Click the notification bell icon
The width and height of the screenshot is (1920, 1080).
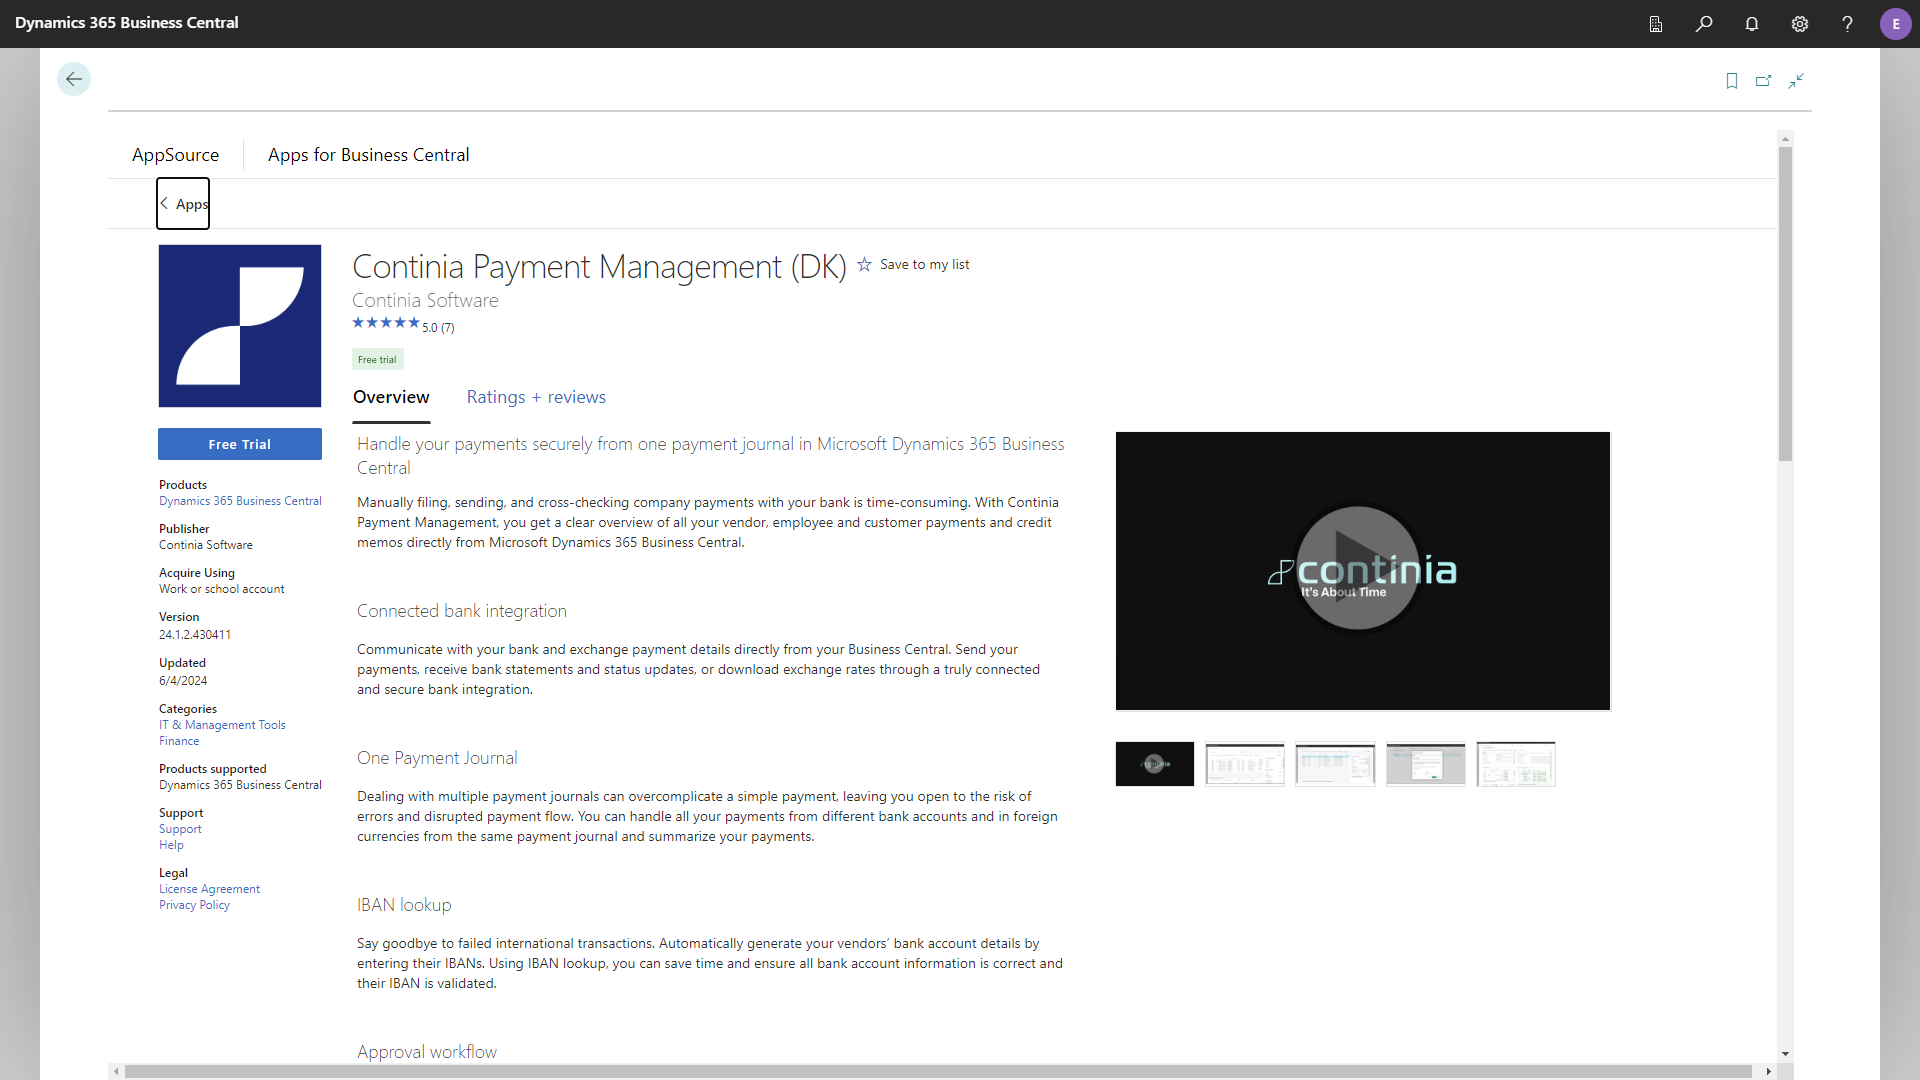point(1751,24)
